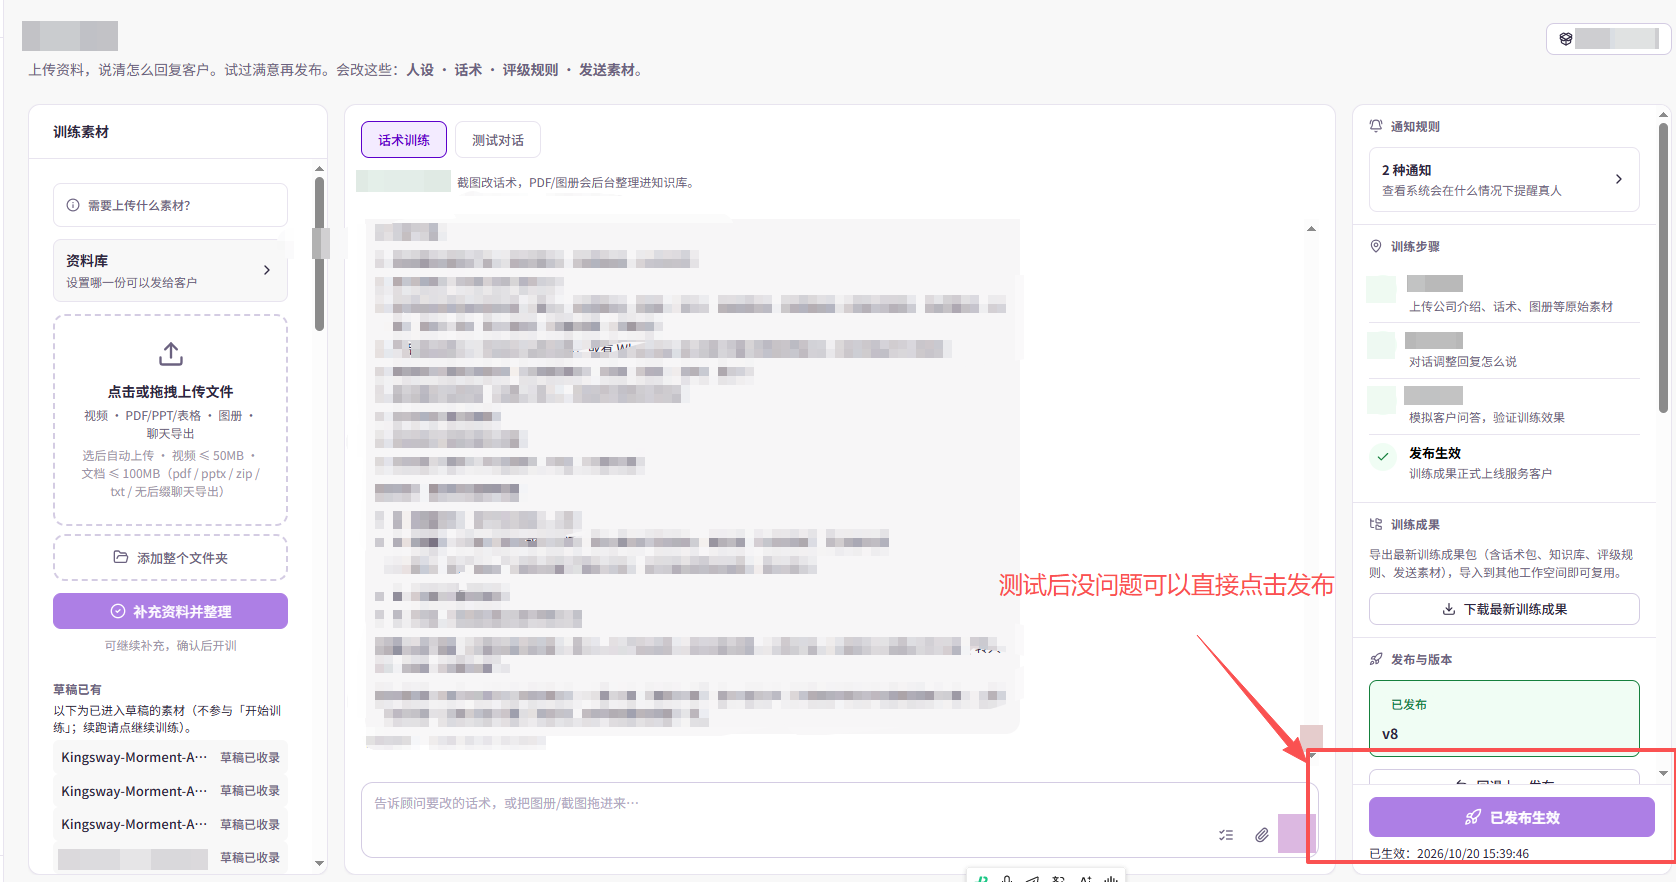Click the checklist icon in the message box
Viewport: 1676px width, 882px height.
click(1226, 835)
